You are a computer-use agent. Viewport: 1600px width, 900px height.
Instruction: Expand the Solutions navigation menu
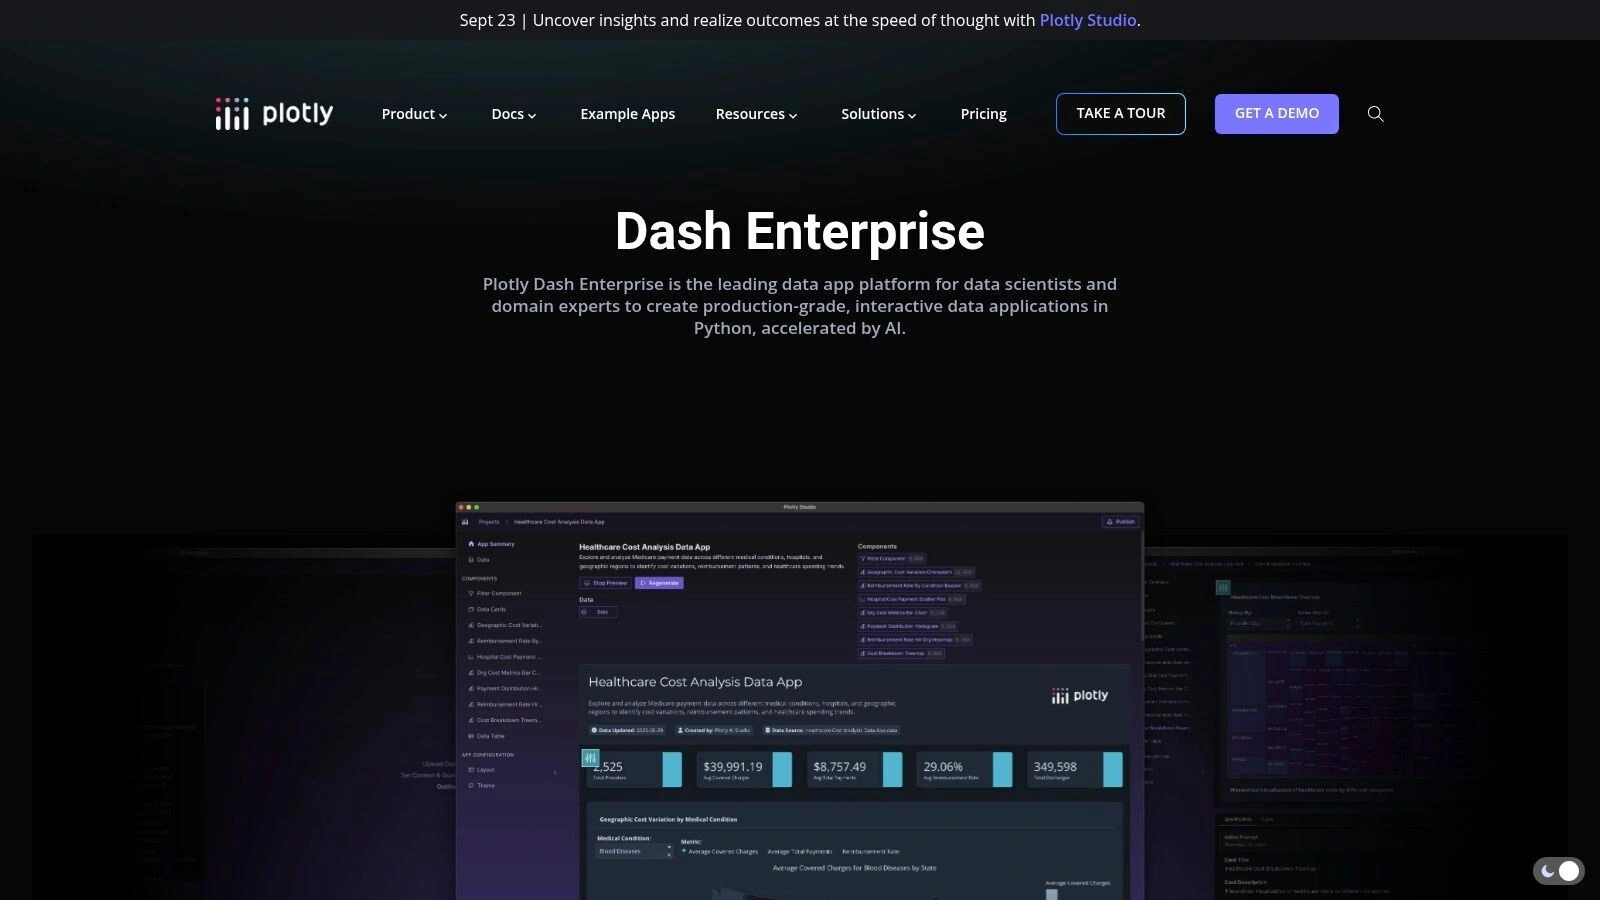click(878, 114)
